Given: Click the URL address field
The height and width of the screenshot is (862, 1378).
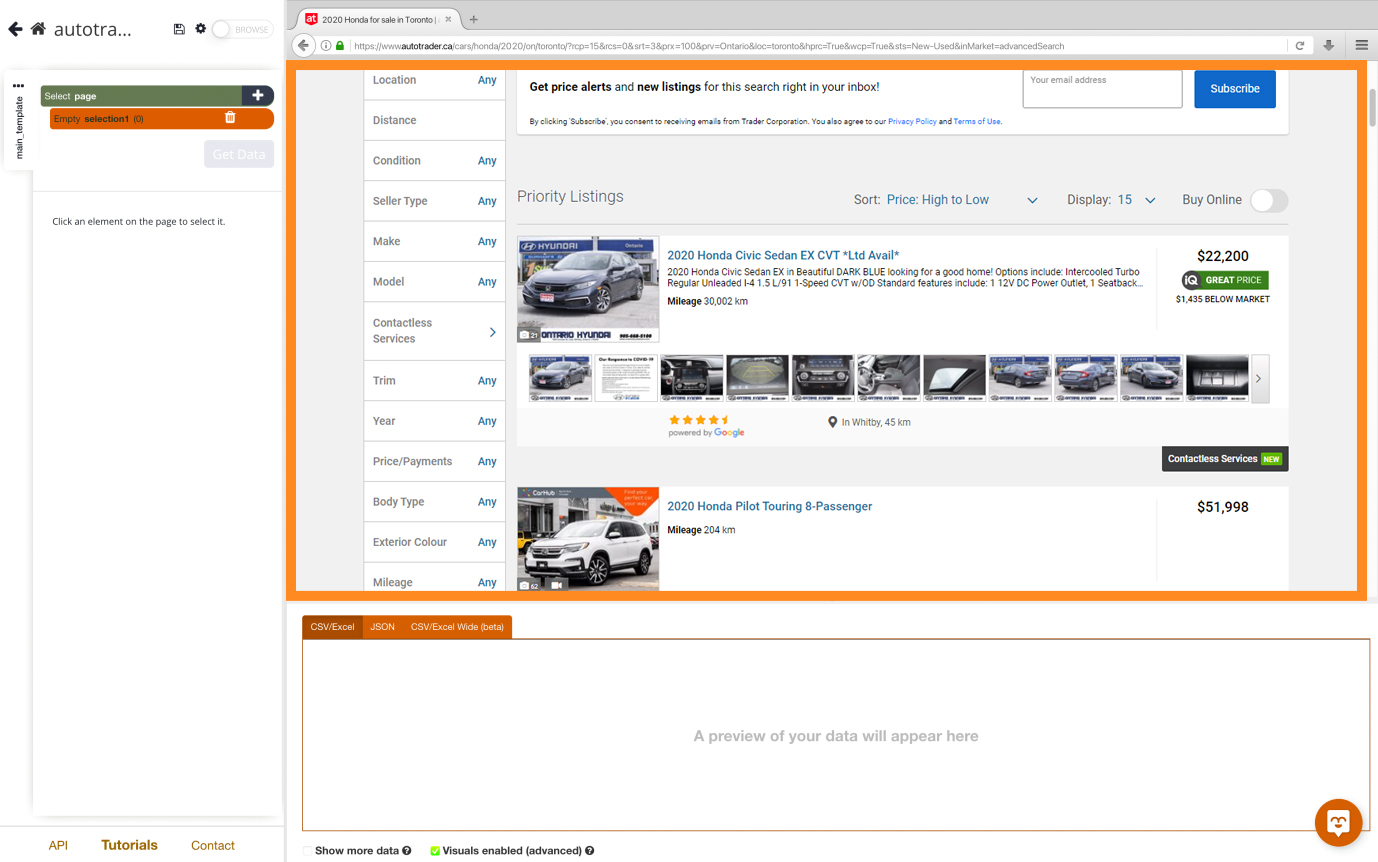Looking at the screenshot, I should click(820, 45).
